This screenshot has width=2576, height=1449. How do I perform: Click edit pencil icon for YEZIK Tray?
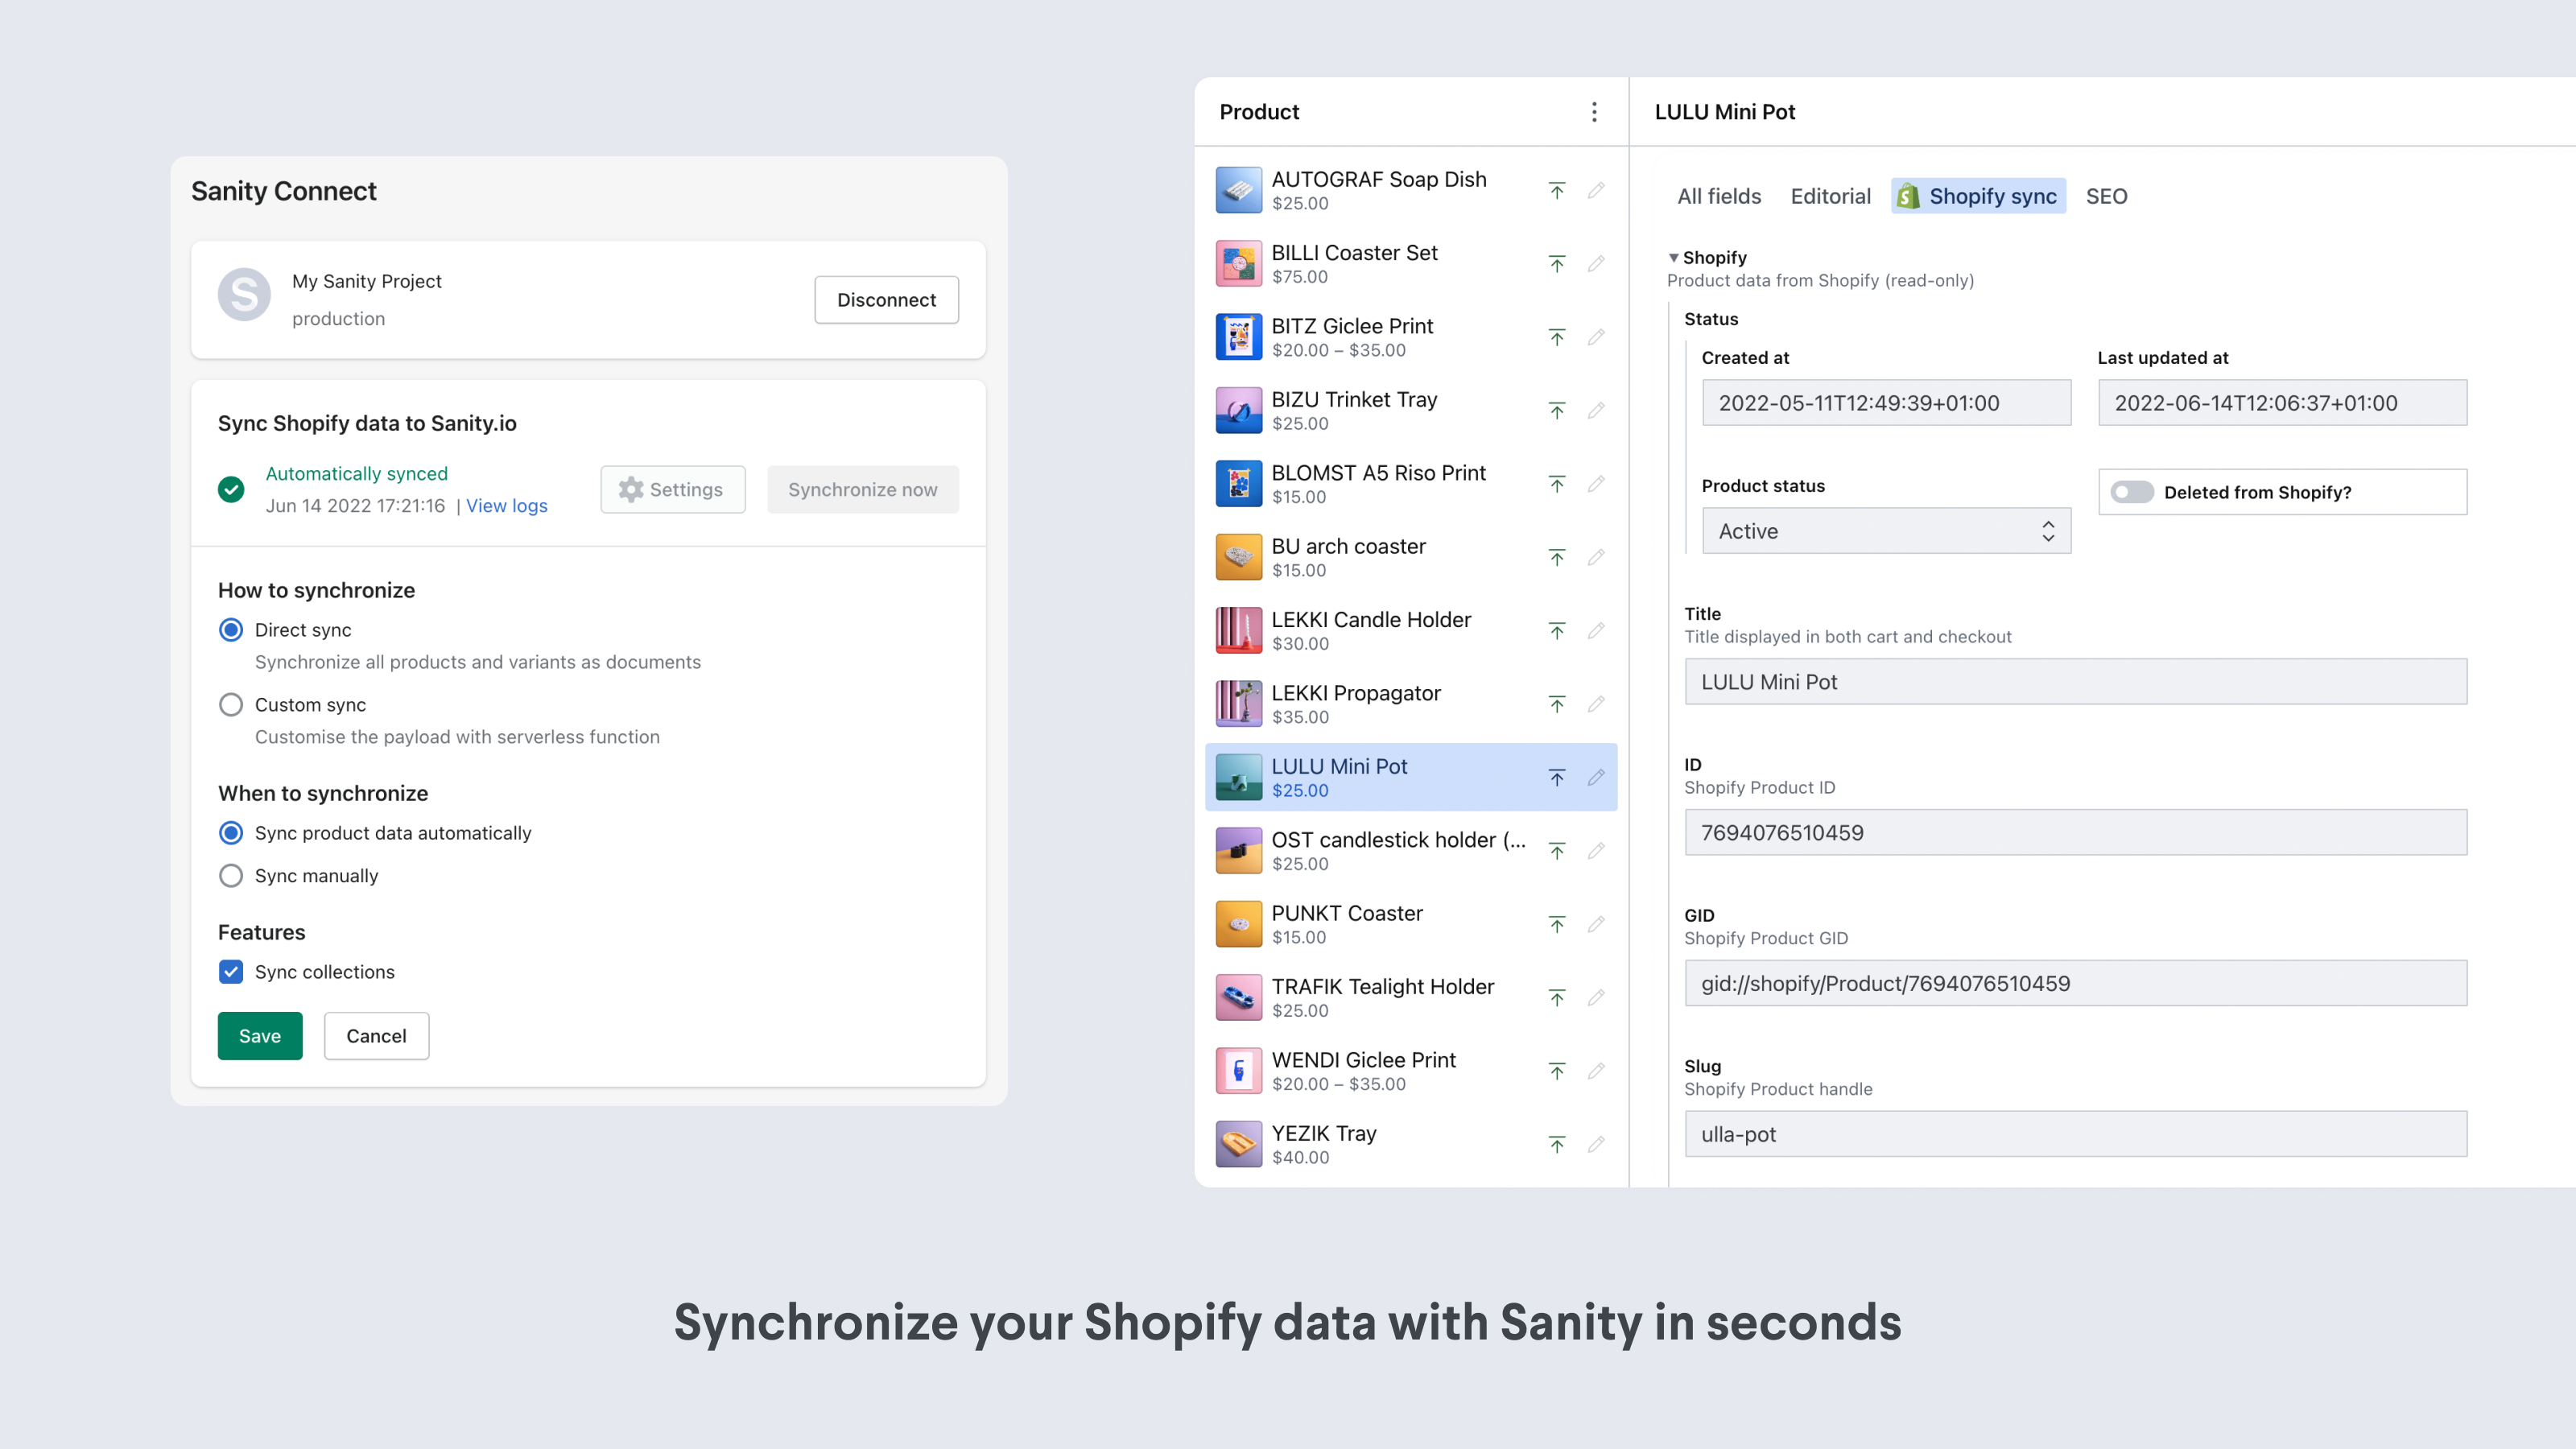1596,1144
